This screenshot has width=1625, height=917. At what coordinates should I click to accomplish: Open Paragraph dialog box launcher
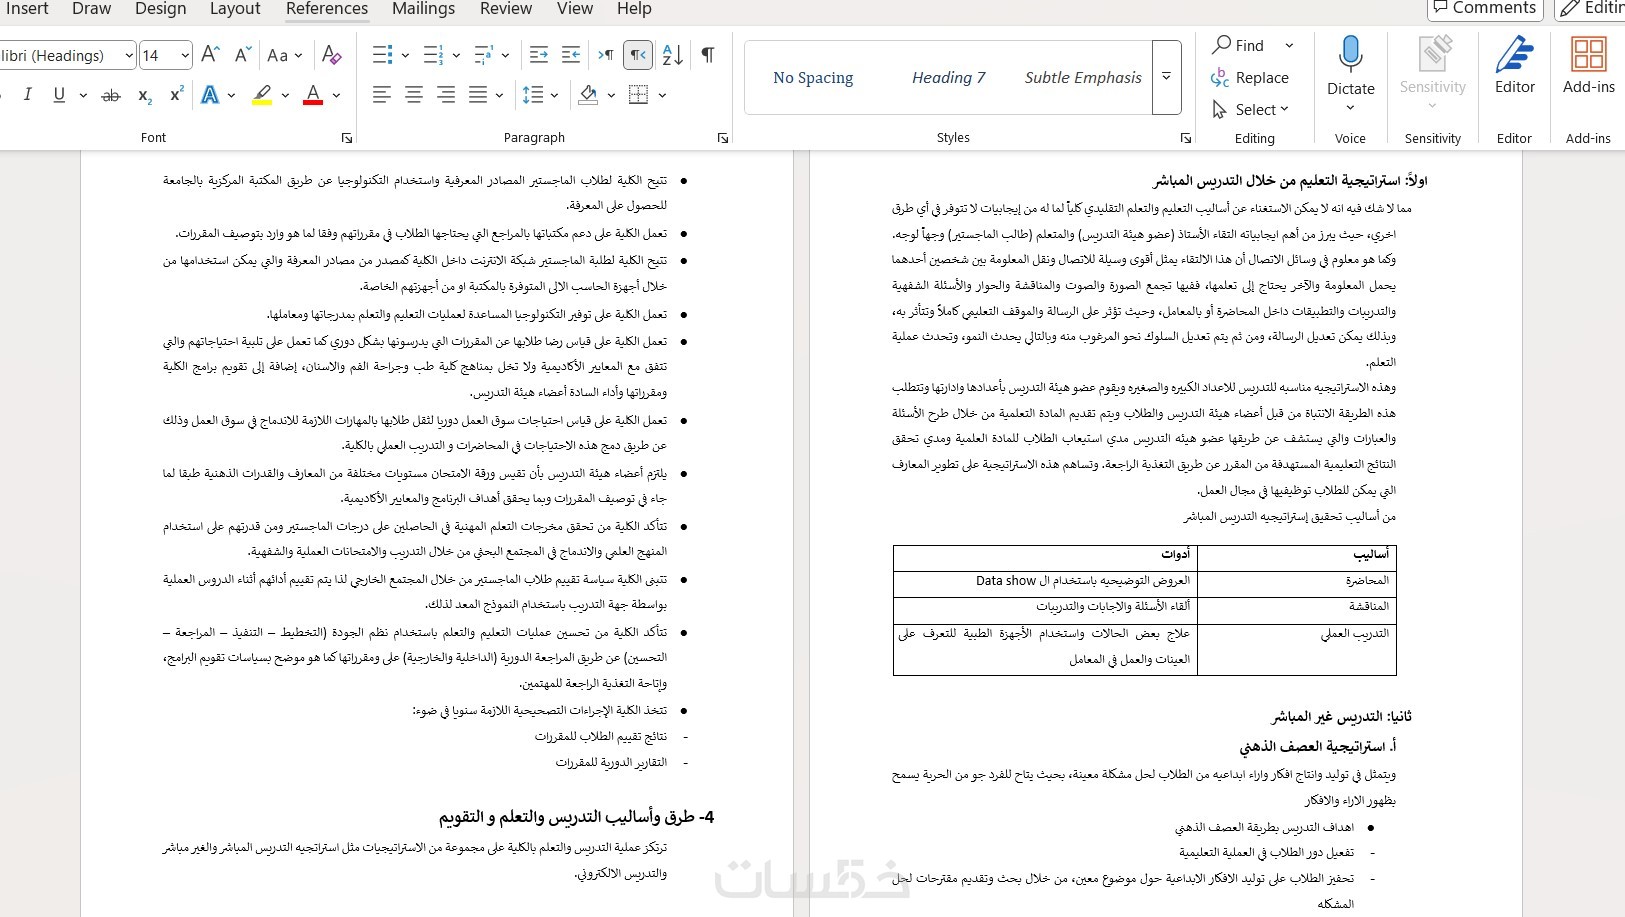click(x=723, y=138)
